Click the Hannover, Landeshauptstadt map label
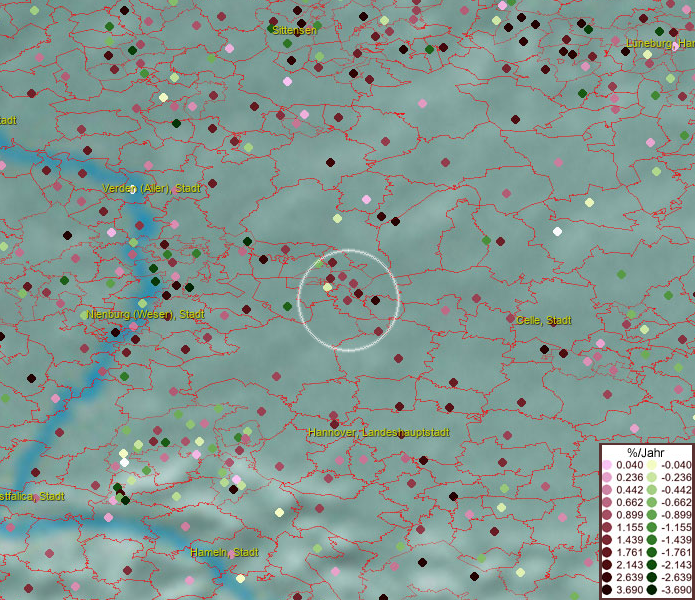The width and height of the screenshot is (695, 600). 379,432
